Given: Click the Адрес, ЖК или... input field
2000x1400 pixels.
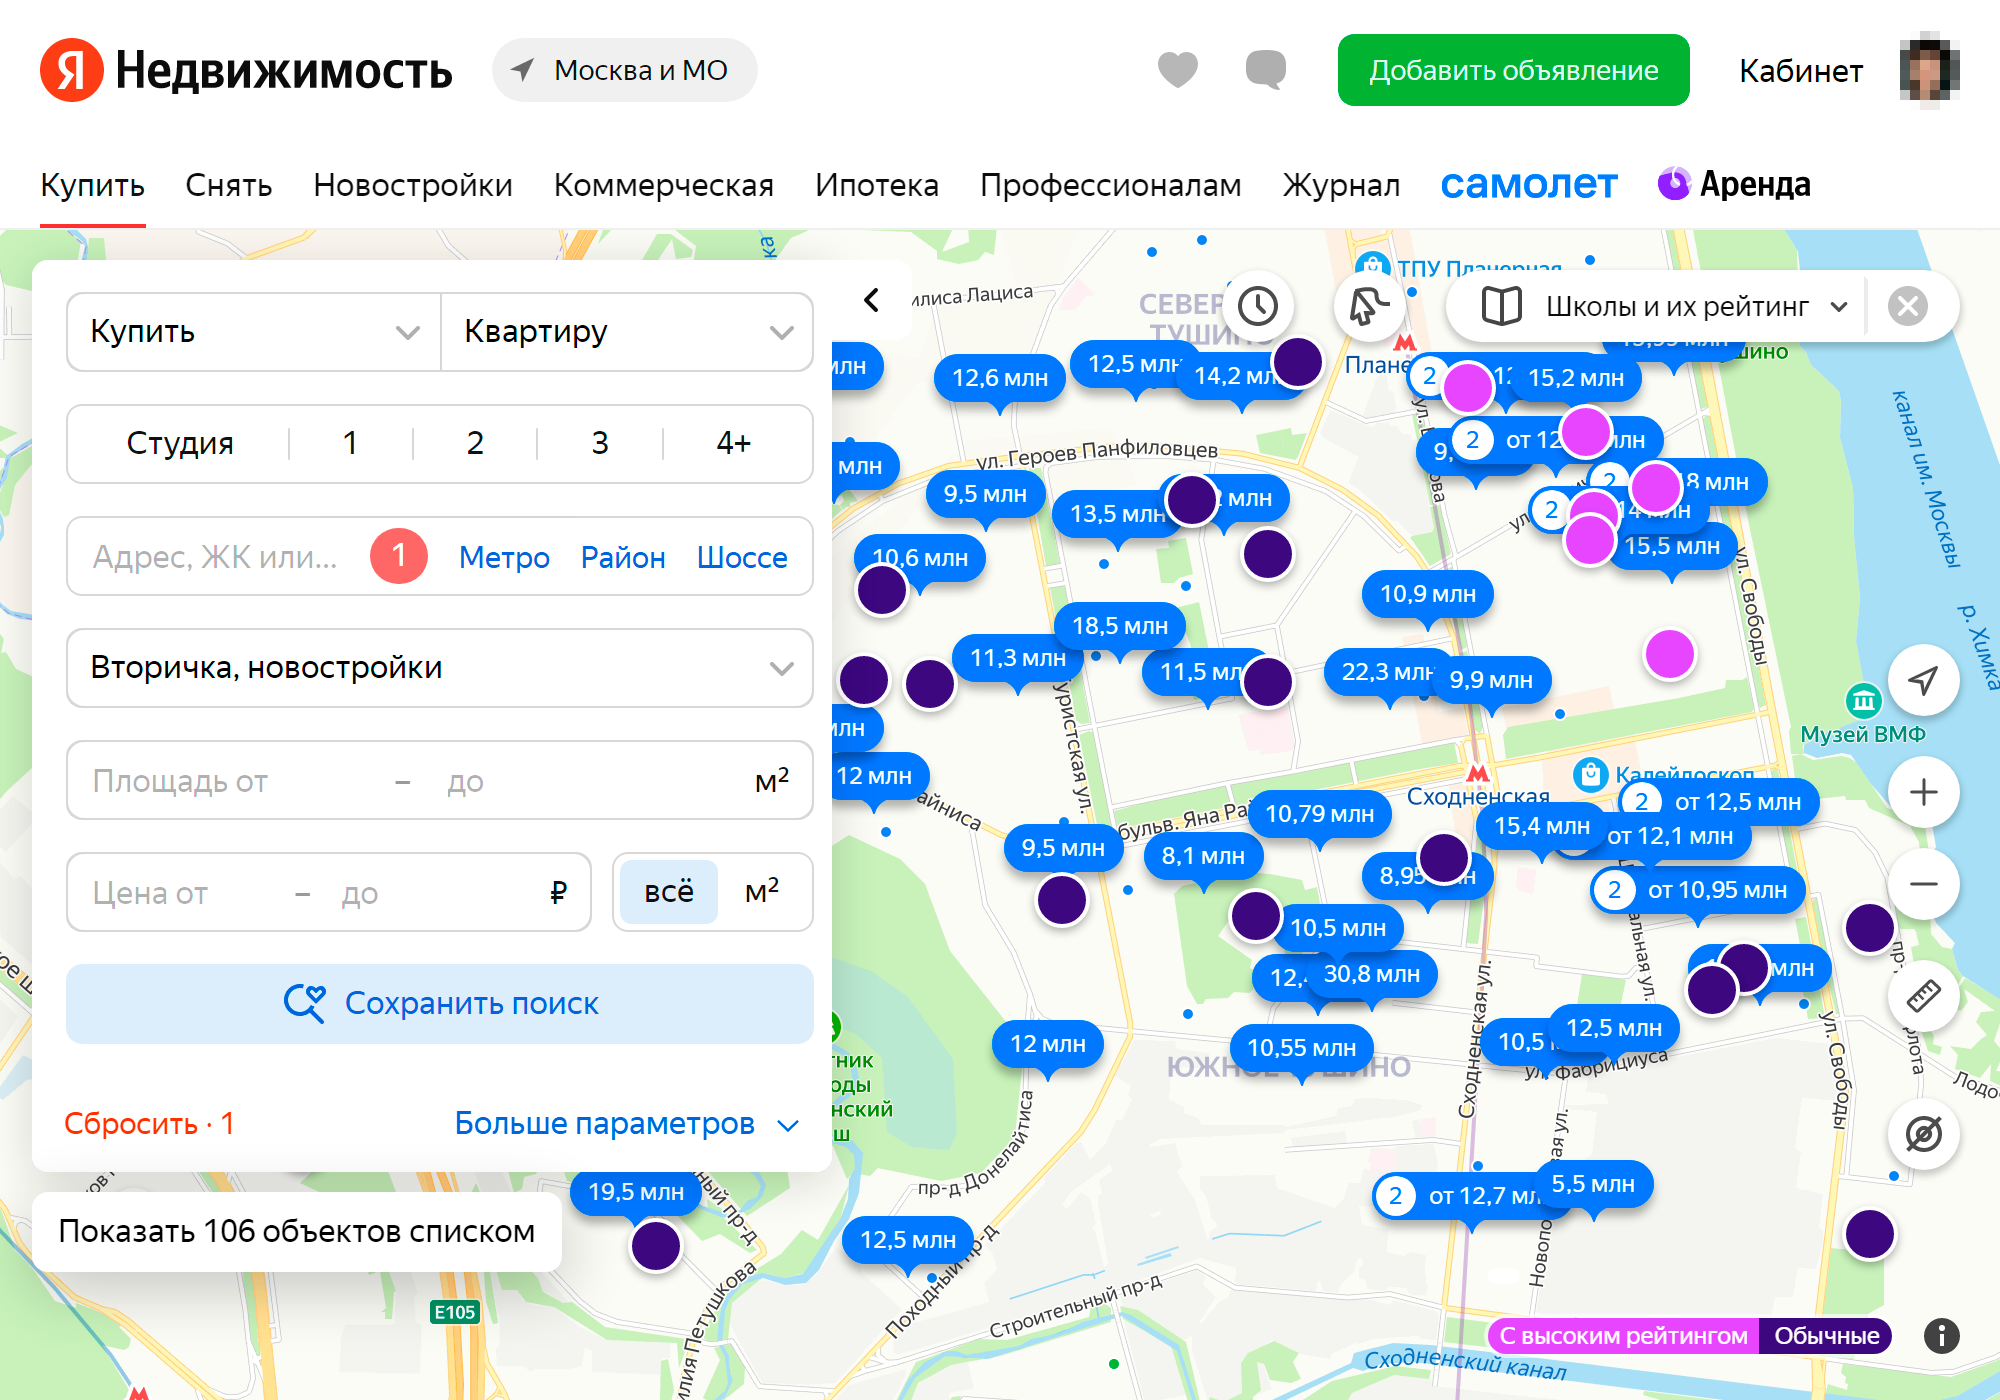Looking at the screenshot, I should (x=215, y=556).
